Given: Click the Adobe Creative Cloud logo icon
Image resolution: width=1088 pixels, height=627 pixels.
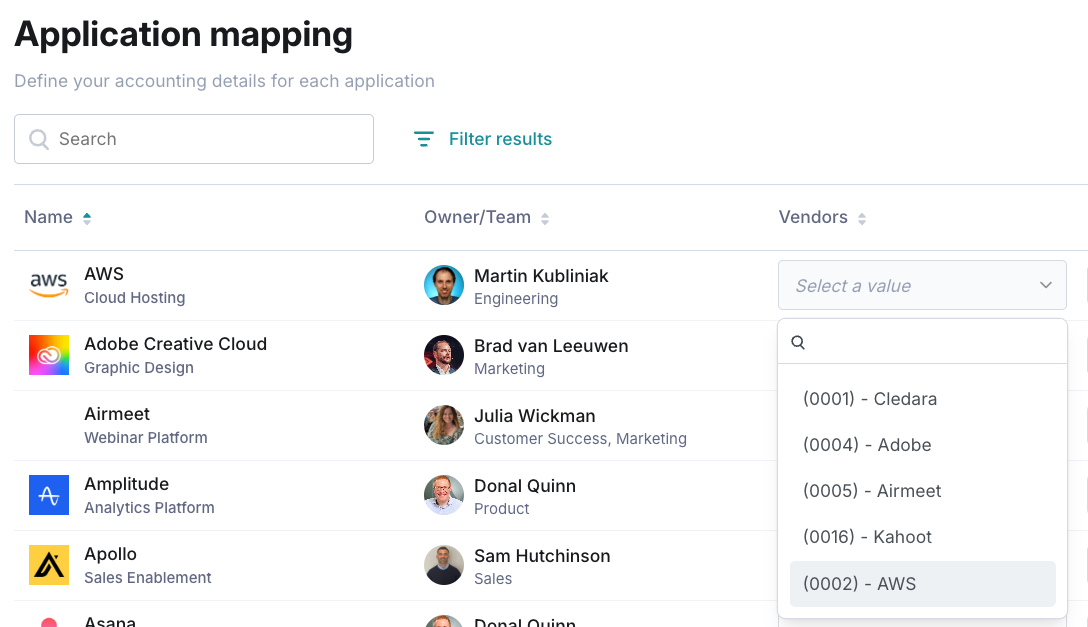Looking at the screenshot, I should (x=49, y=355).
